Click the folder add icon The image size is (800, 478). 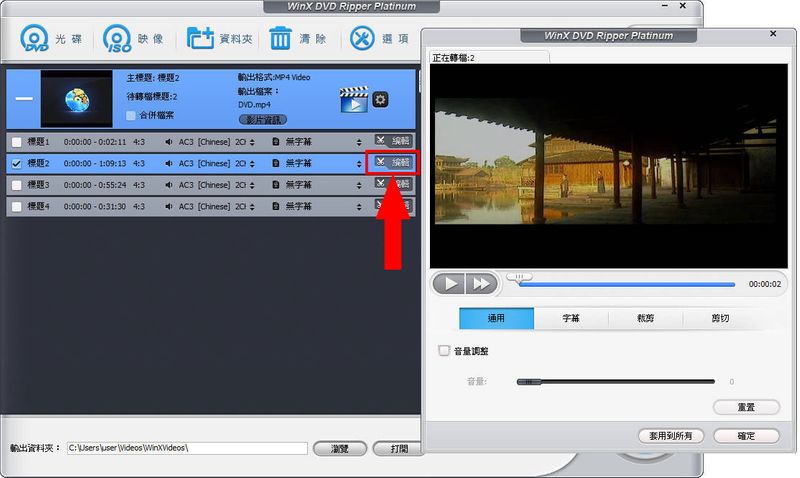point(199,38)
